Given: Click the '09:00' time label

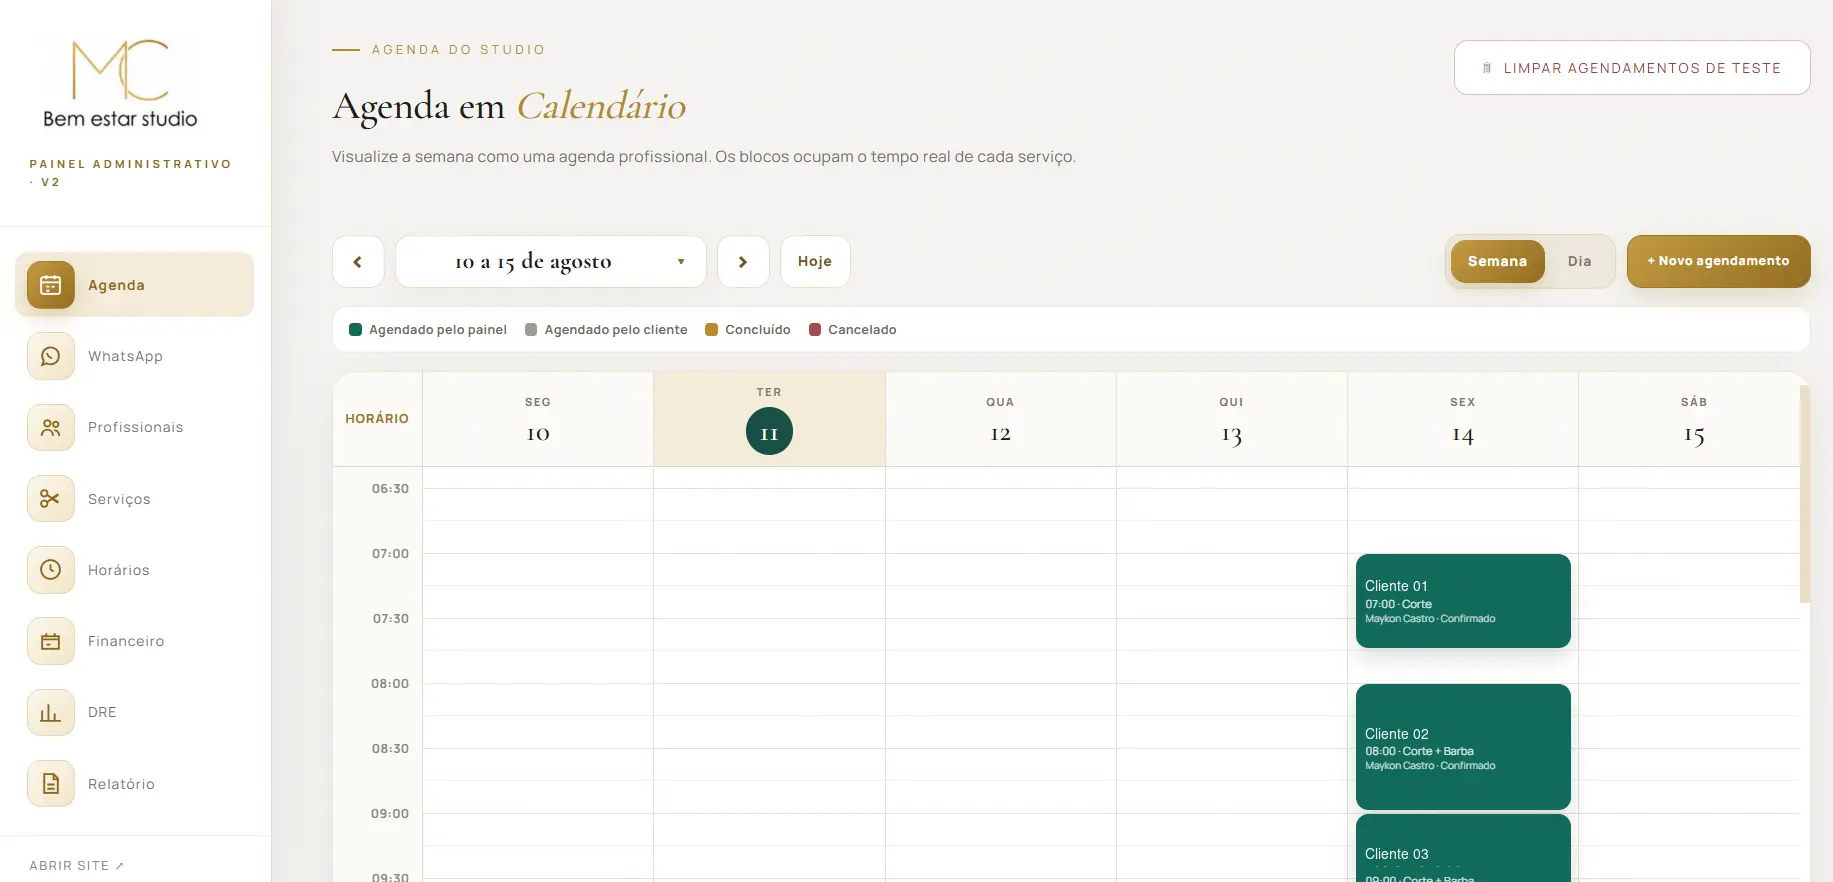Looking at the screenshot, I should pyautogui.click(x=390, y=814).
